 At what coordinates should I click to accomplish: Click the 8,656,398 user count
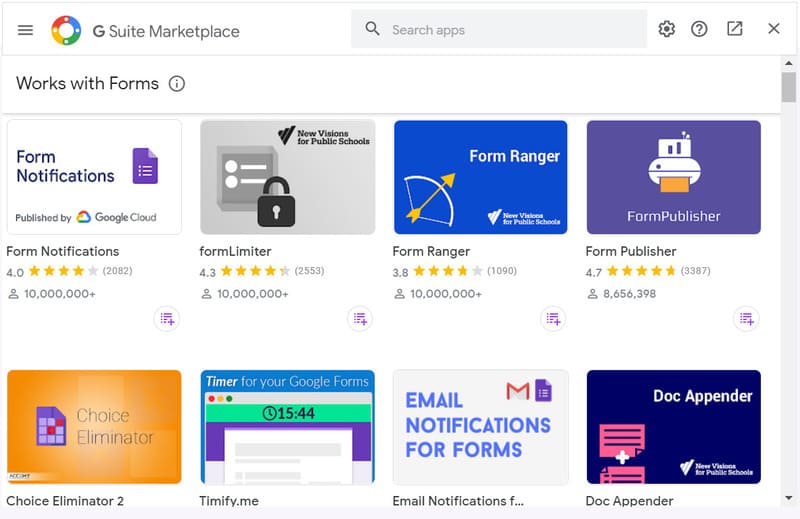630,294
